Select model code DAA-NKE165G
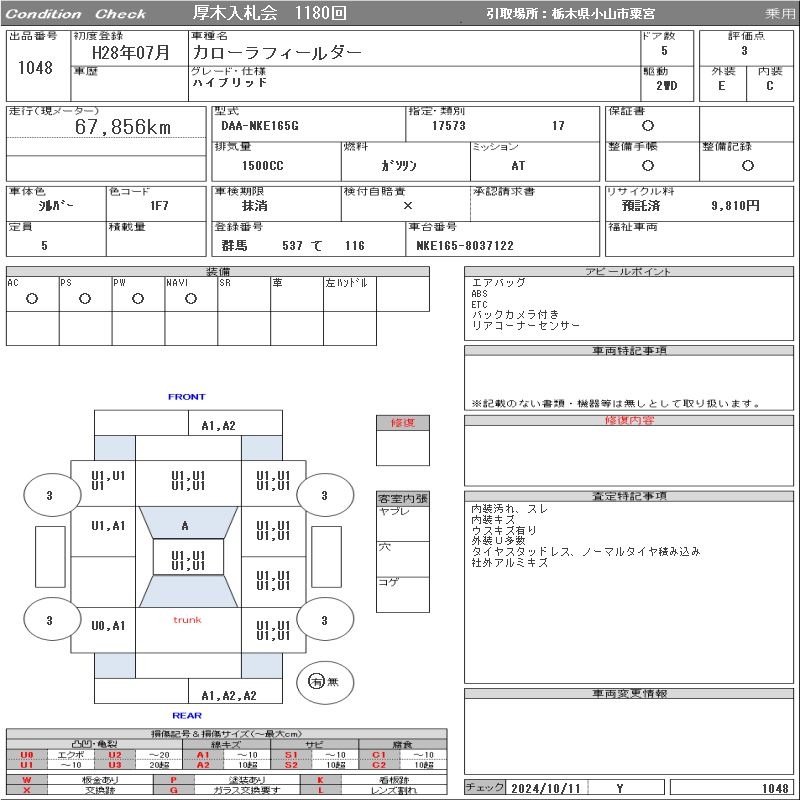The width and height of the screenshot is (800, 800). (x=260, y=126)
